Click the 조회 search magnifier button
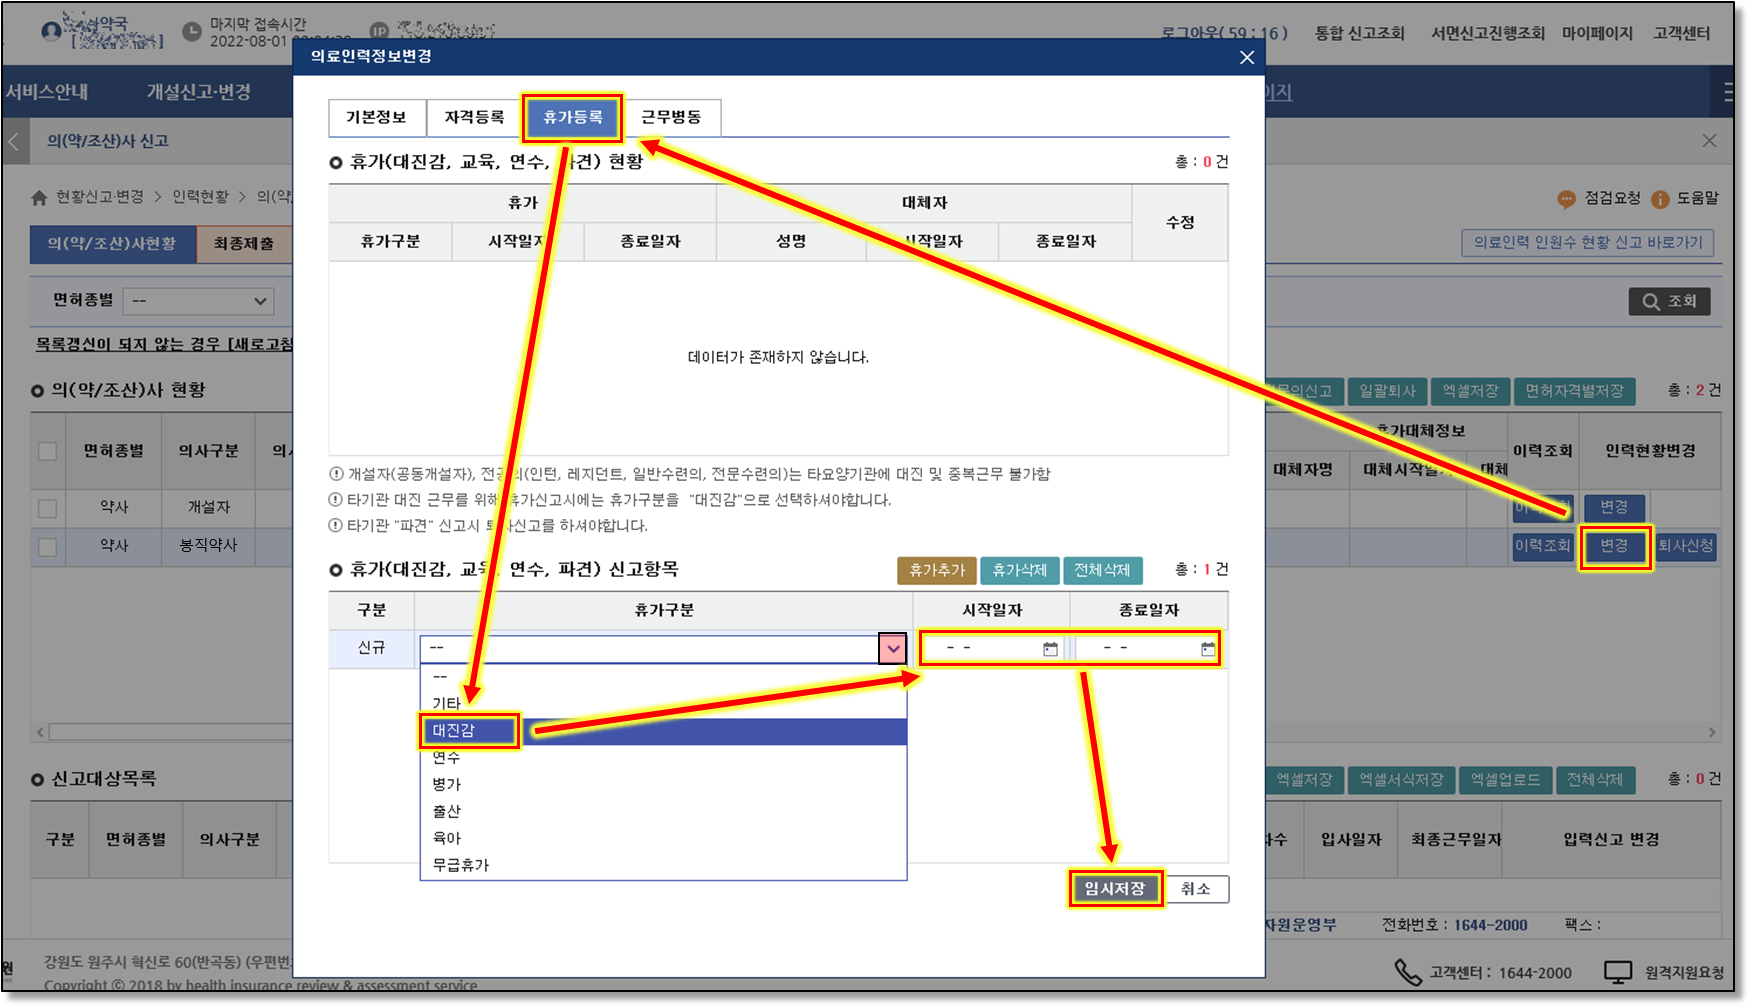The image size is (1751, 1008). tap(1669, 301)
